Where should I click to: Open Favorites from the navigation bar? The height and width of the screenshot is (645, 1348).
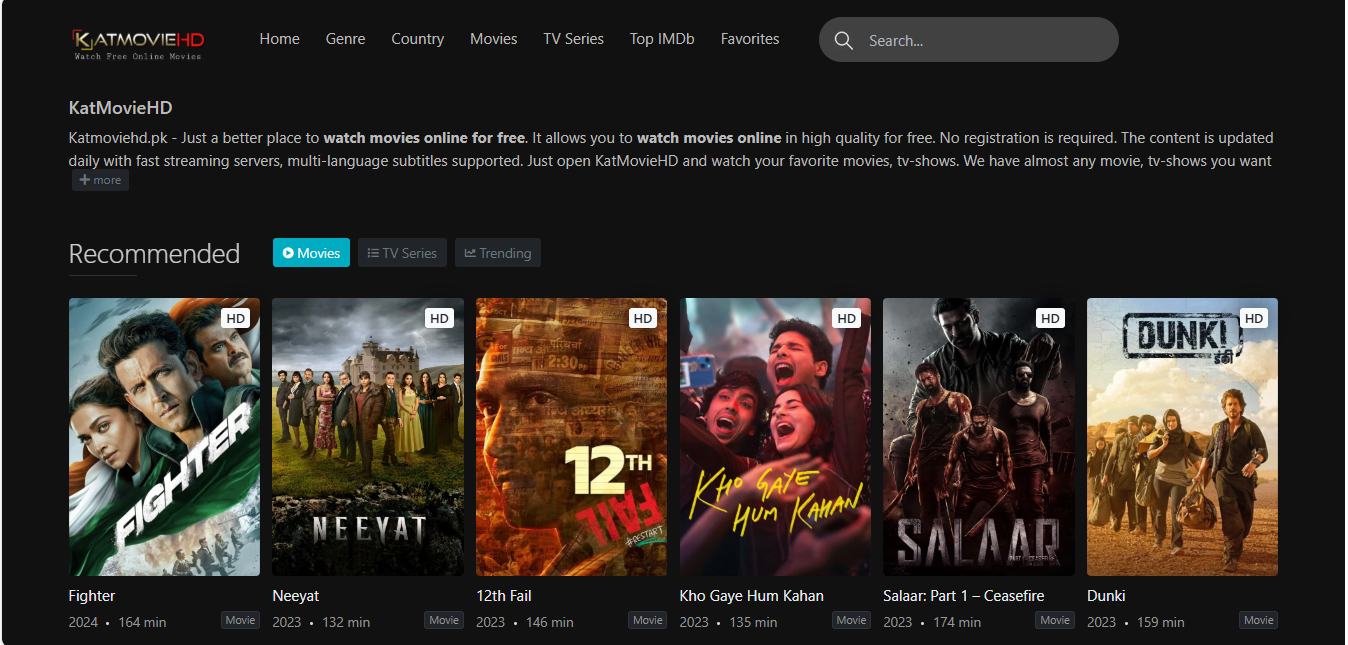749,39
